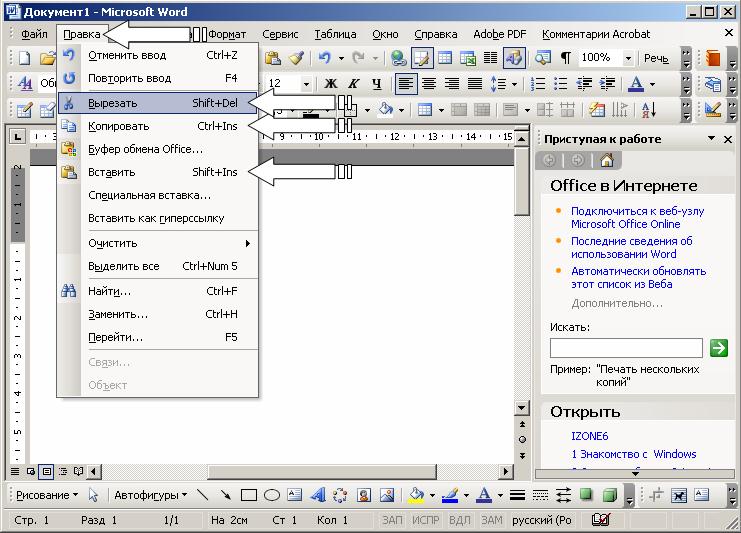
Task: Click the Document Map icon
Action: (543, 58)
